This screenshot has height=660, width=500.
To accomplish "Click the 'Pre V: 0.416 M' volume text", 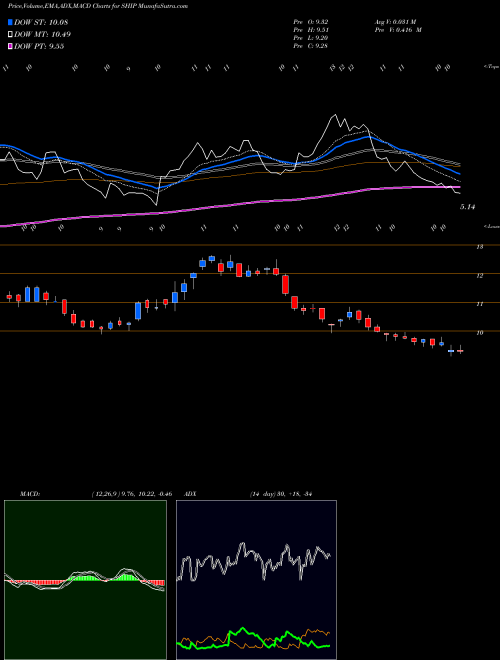I will point(398,30).
